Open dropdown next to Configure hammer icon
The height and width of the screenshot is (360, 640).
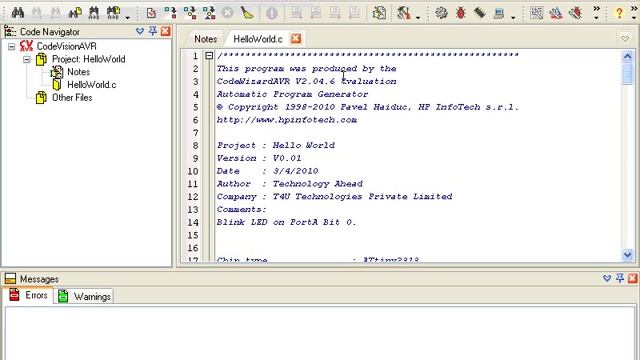[418, 17]
